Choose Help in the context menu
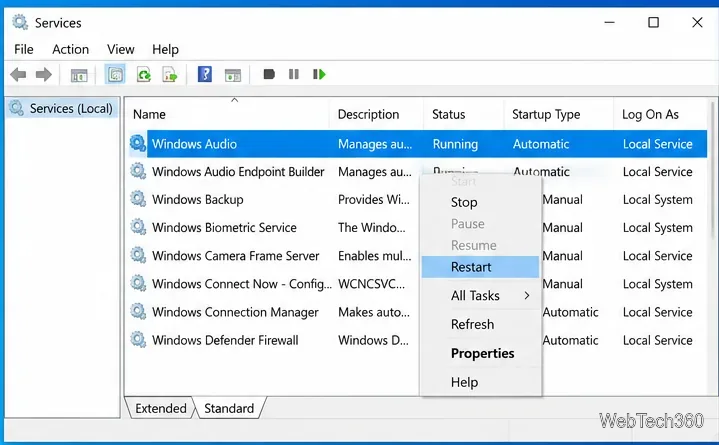 click(x=480, y=382)
